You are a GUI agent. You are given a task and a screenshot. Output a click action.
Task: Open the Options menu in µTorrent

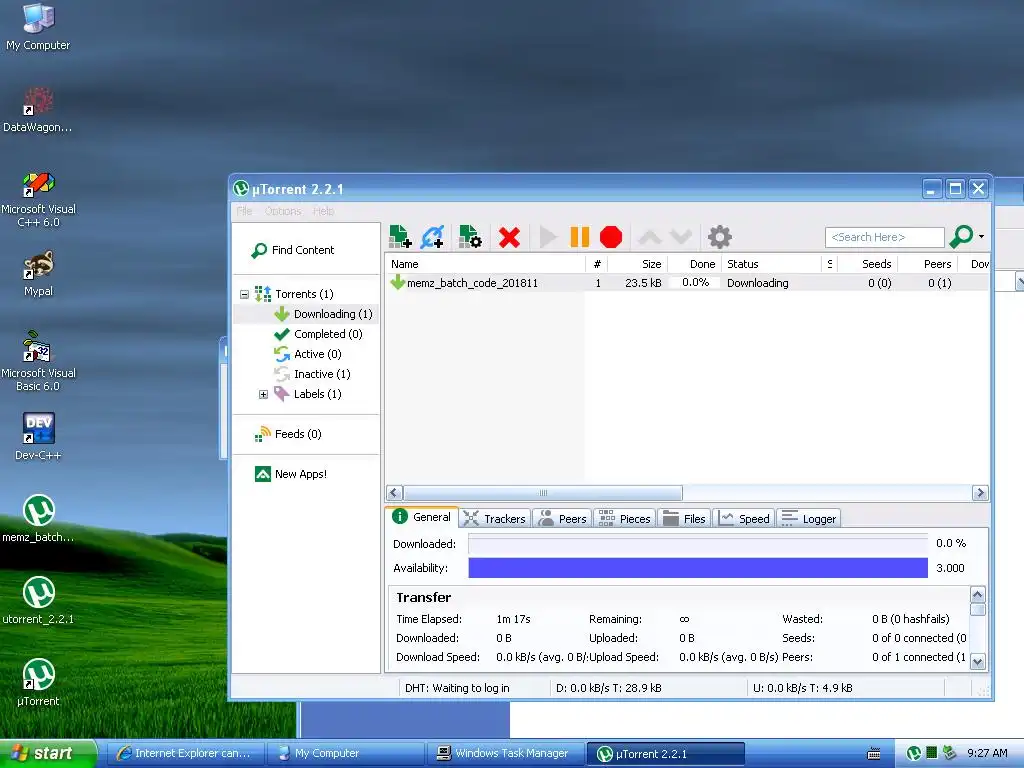(x=283, y=211)
